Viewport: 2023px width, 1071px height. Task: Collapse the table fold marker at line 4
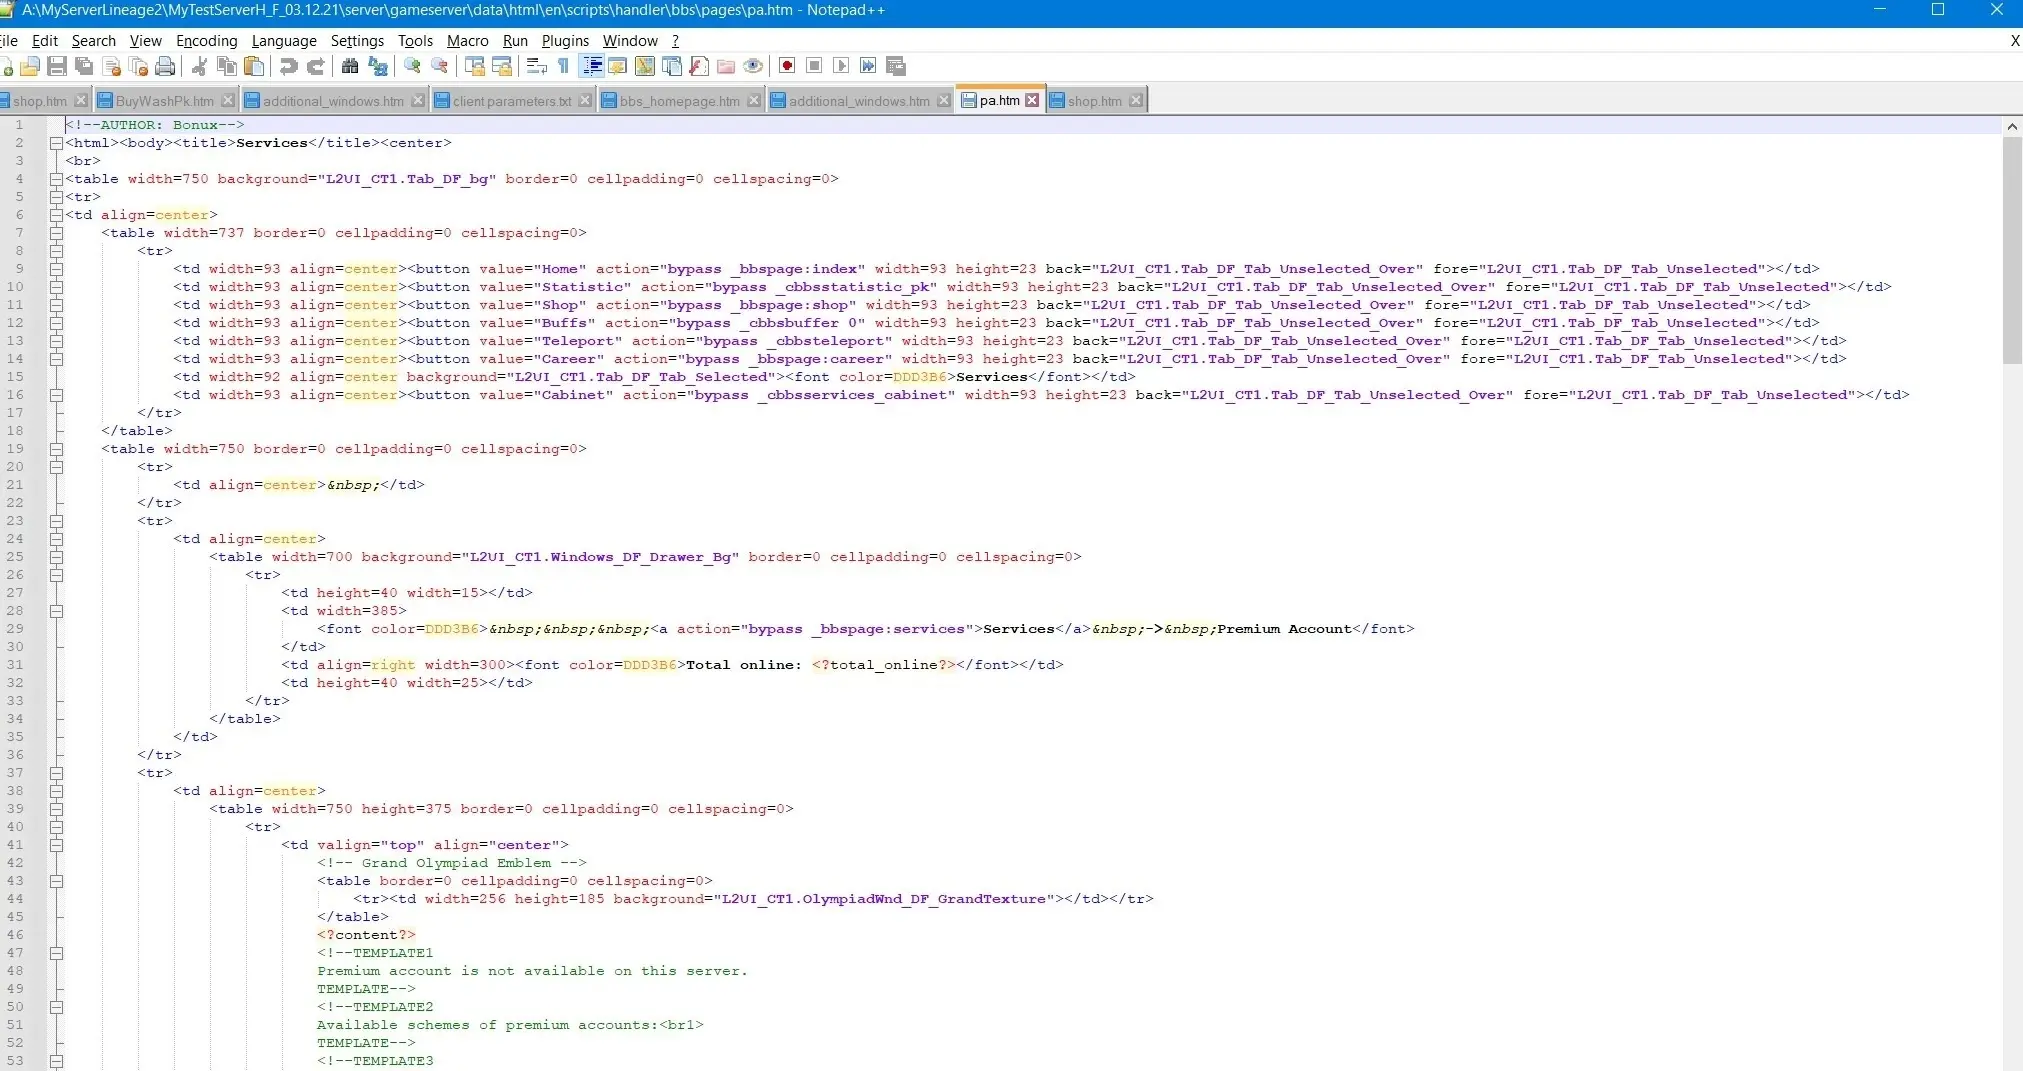coord(56,179)
